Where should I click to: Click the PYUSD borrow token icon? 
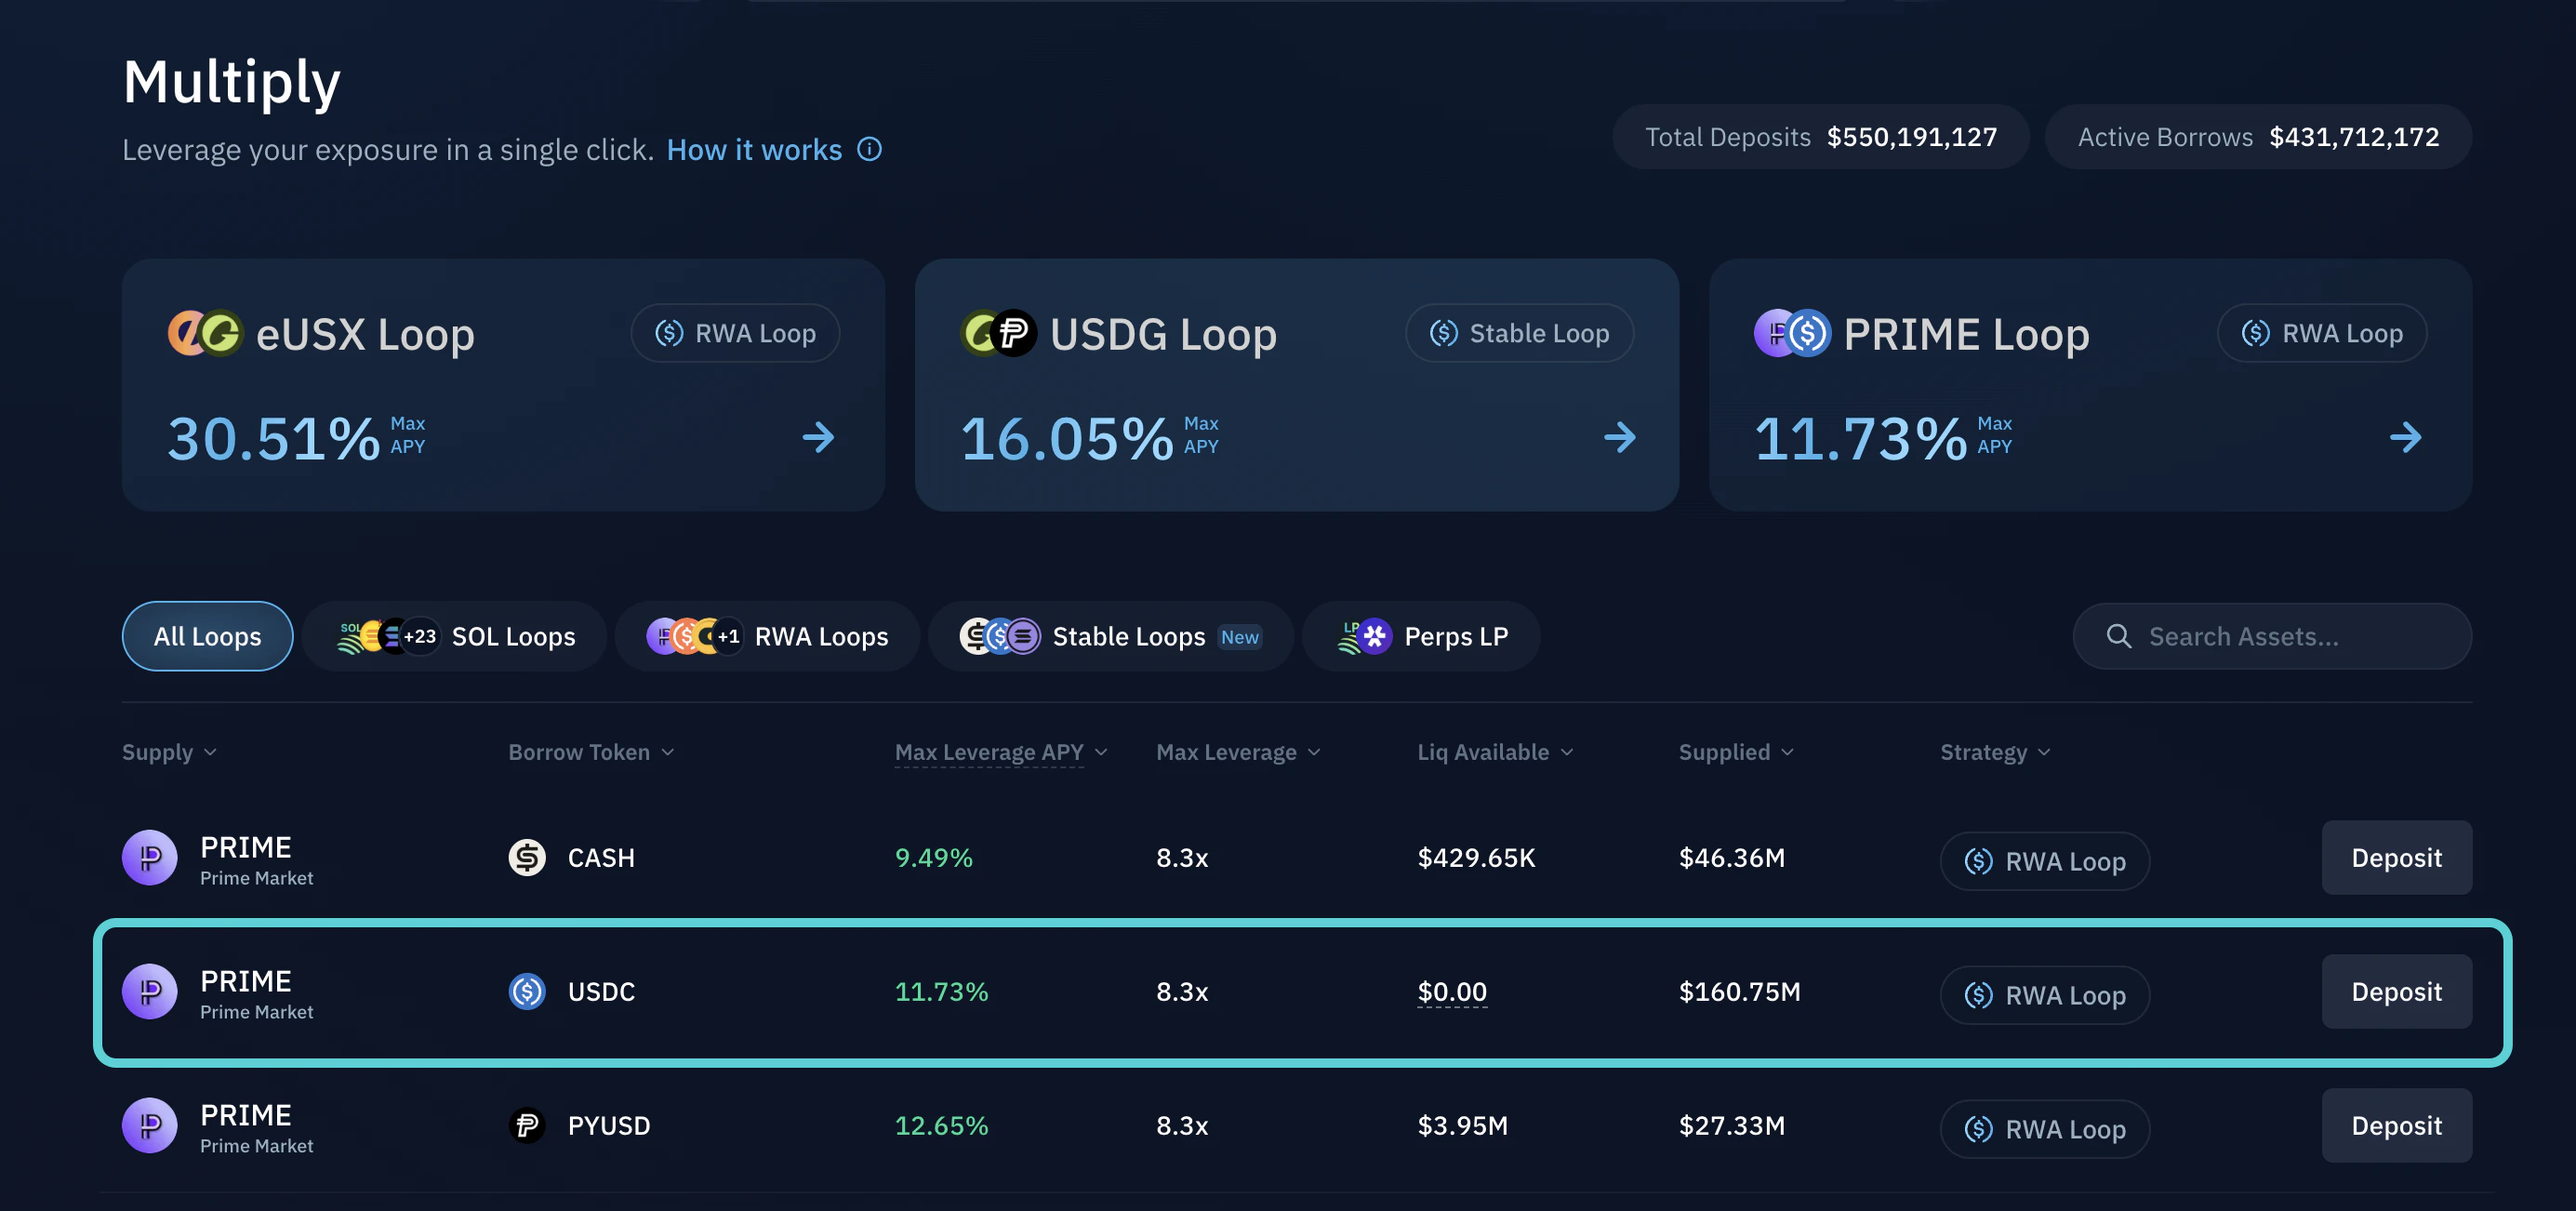[527, 1126]
